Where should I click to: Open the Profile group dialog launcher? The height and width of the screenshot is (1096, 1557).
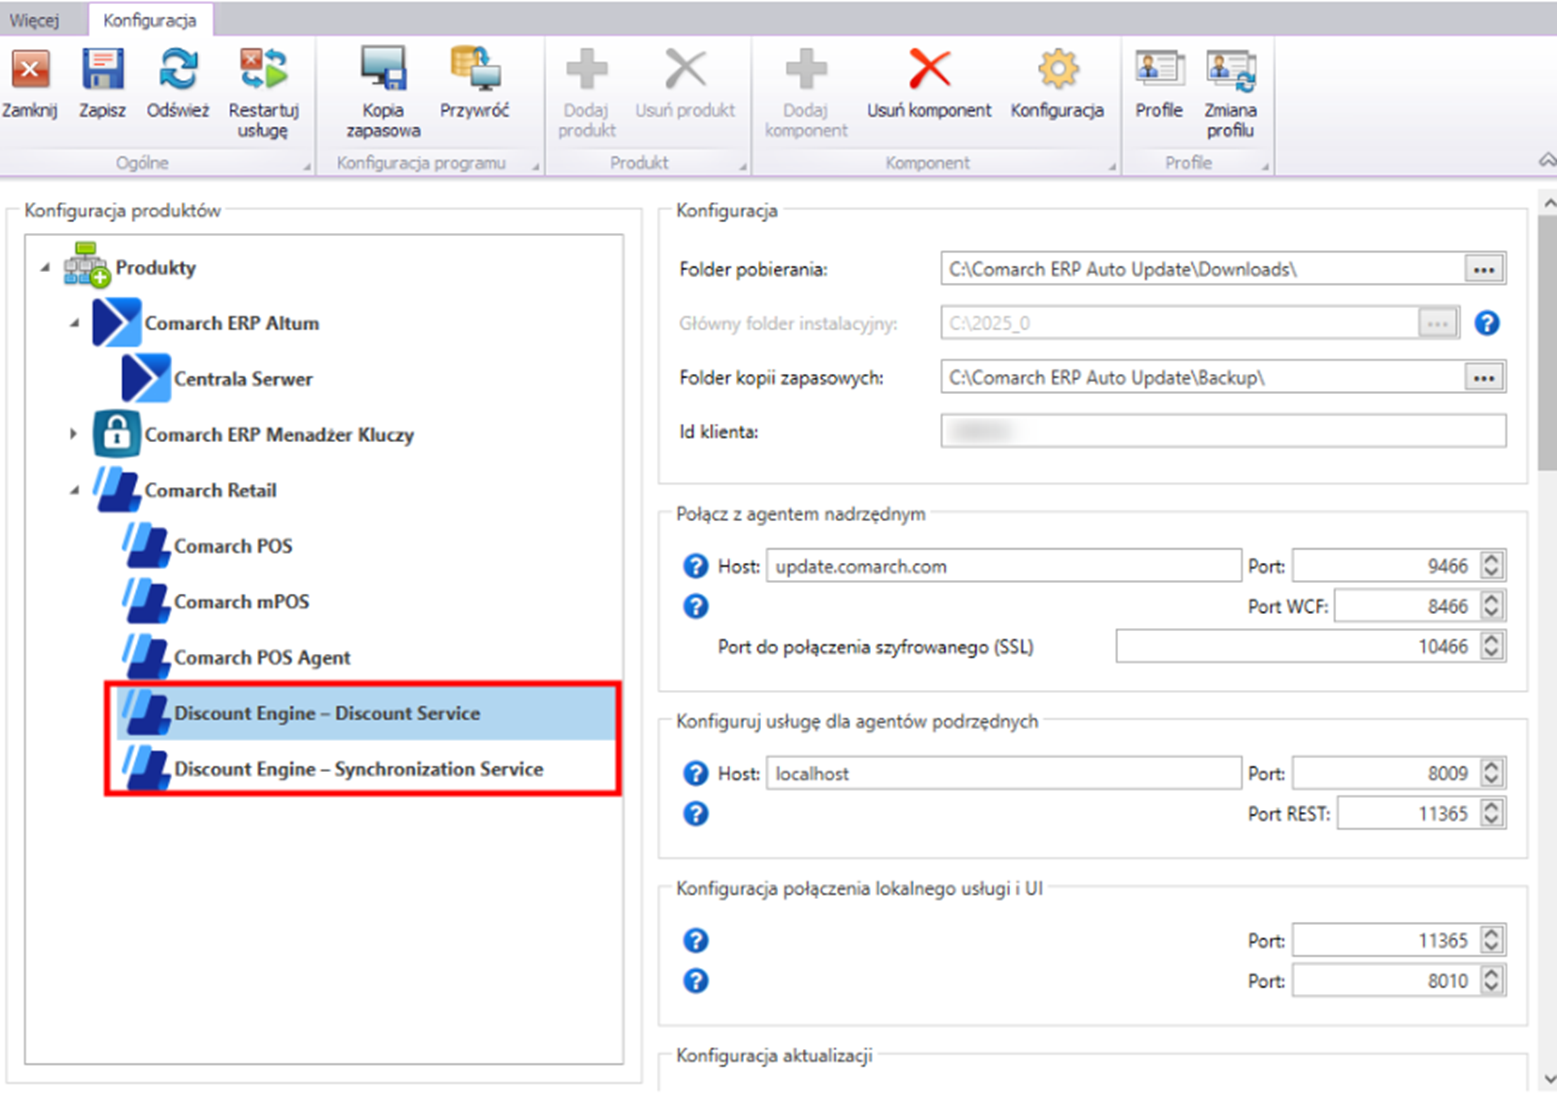point(1265,166)
